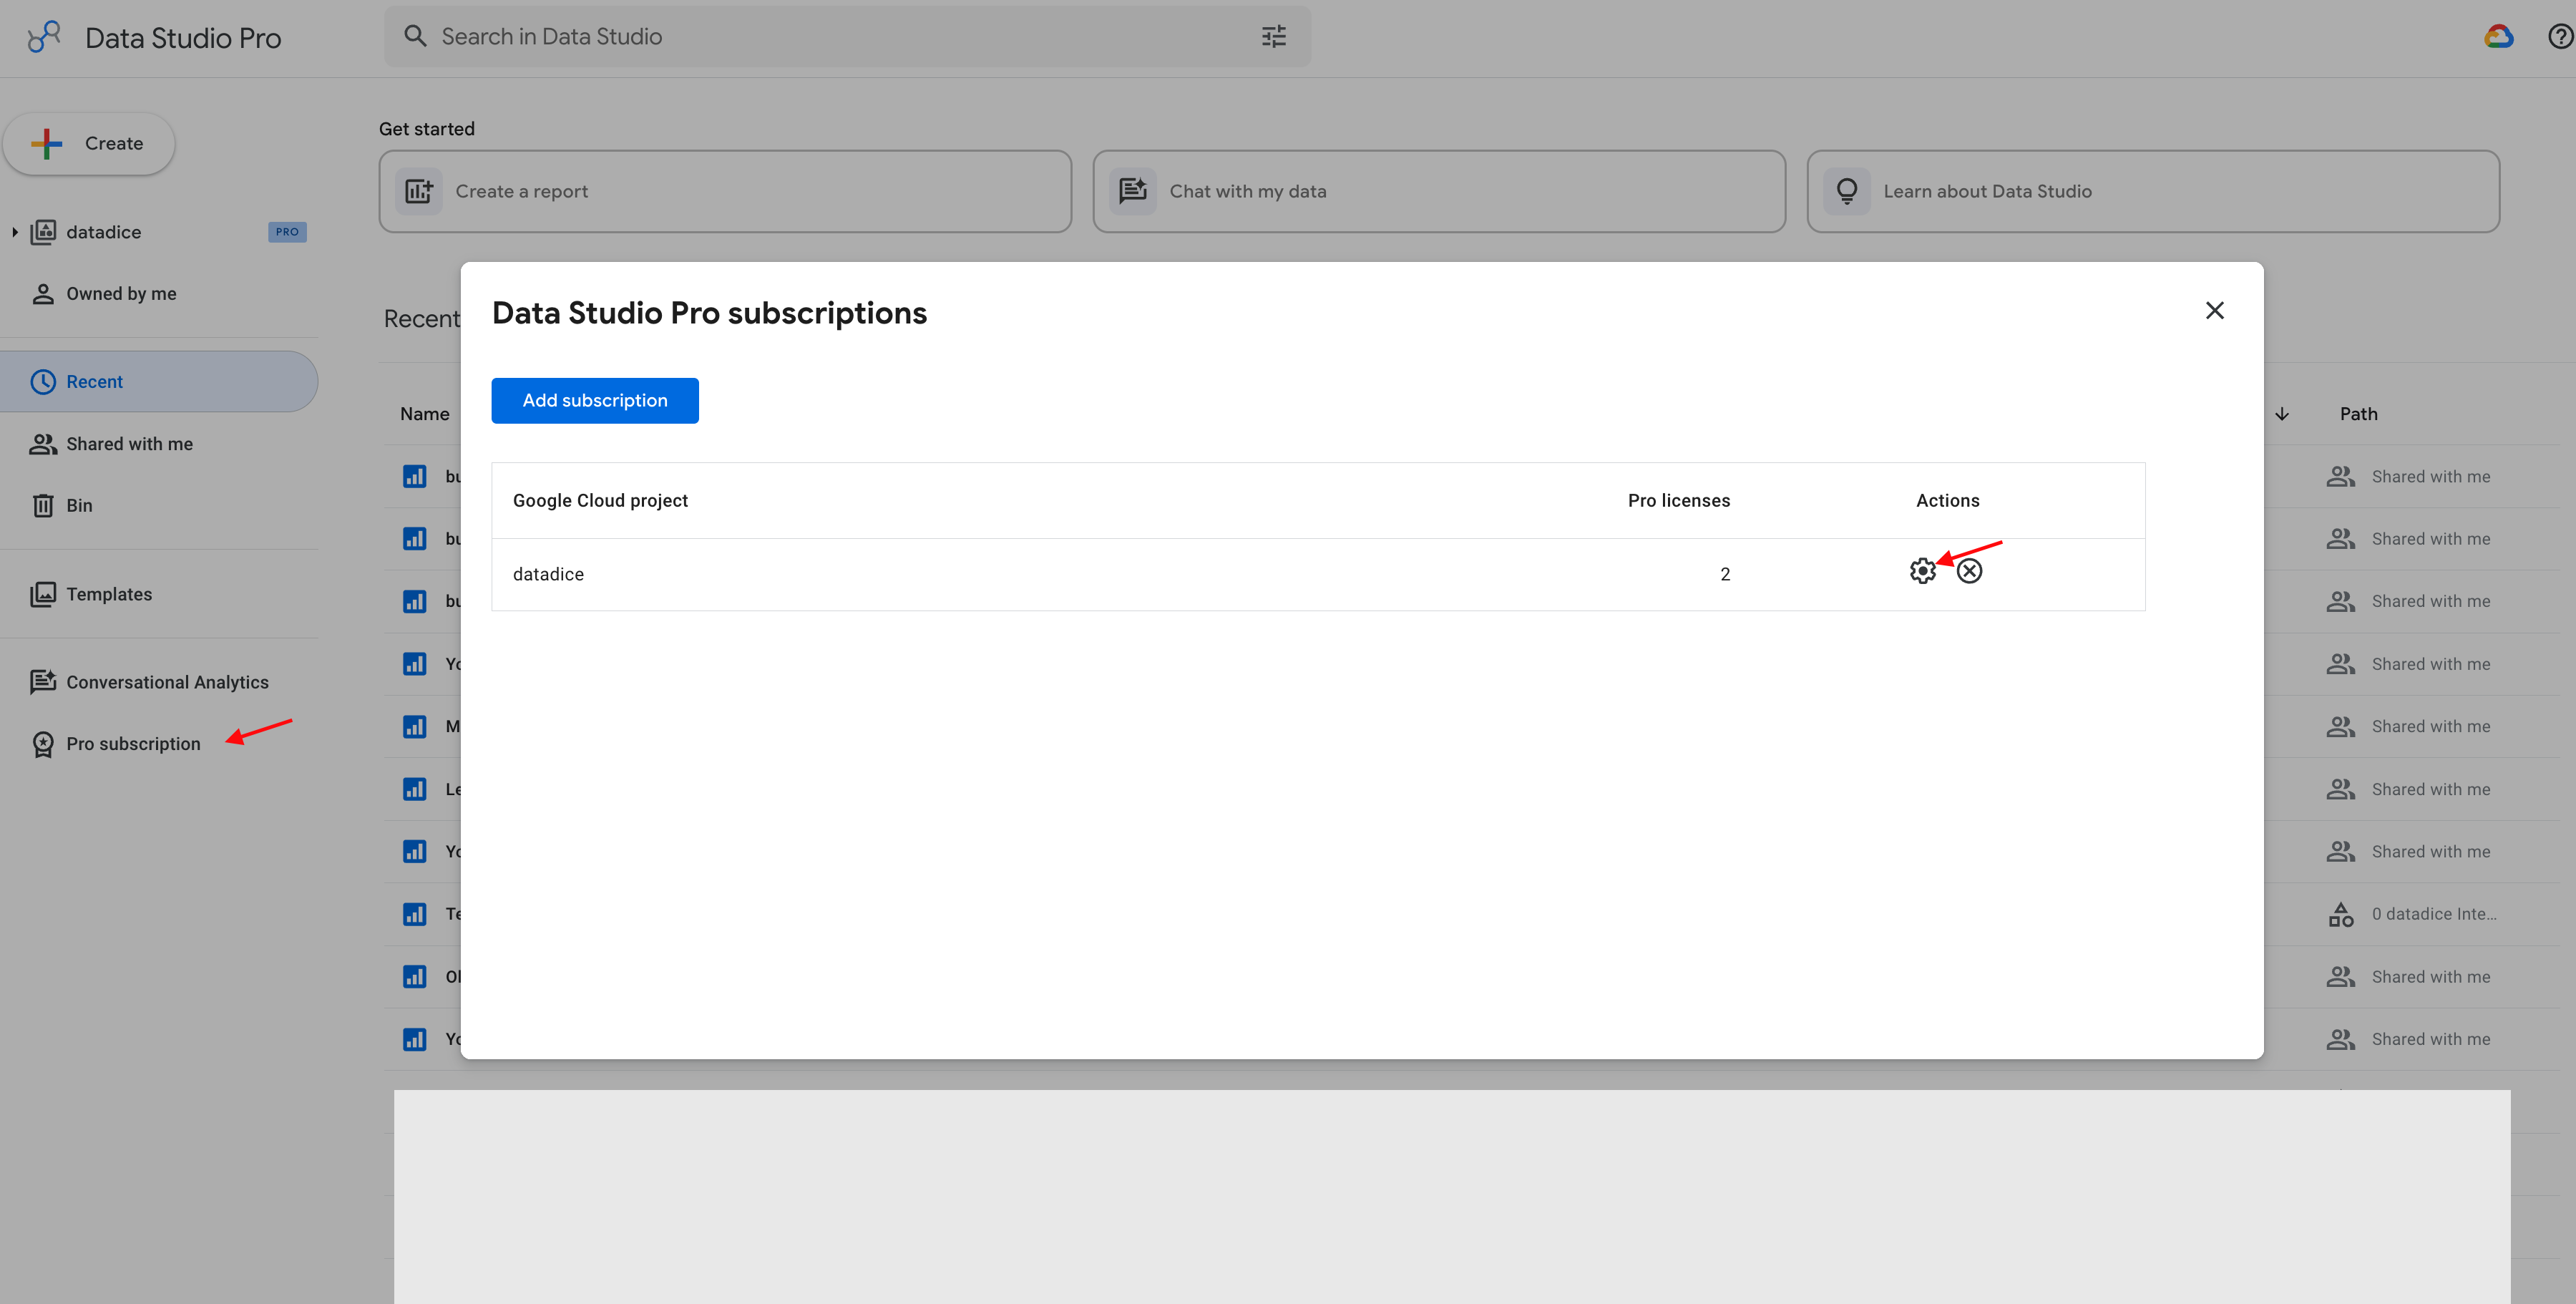
Task: Click the team workspace icon on 0 datadice row
Action: pyautogui.click(x=2340, y=915)
